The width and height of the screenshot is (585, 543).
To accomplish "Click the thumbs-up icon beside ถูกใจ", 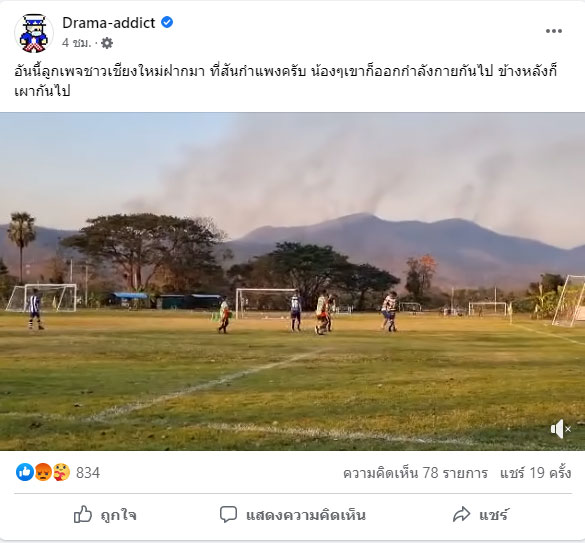I will pyautogui.click(x=83, y=514).
